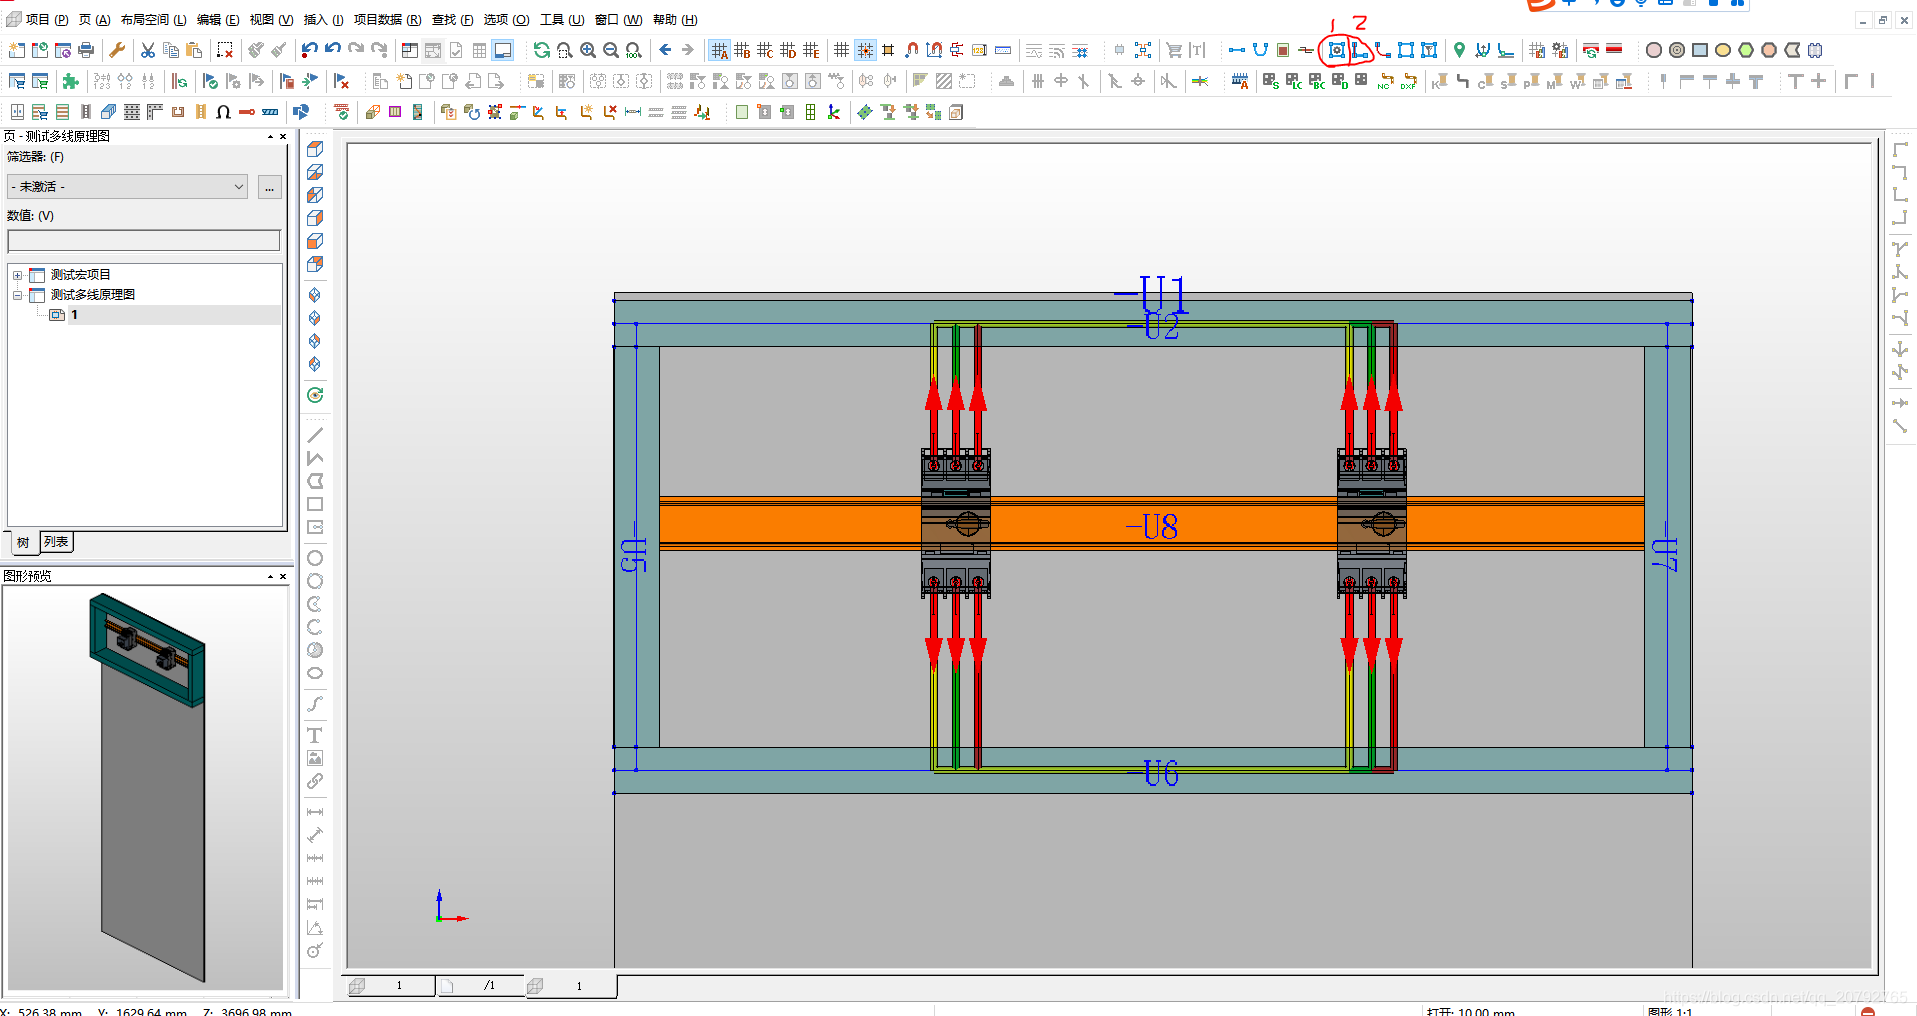Click the shopping cart icon
The image size is (1917, 1016).
click(x=1174, y=50)
